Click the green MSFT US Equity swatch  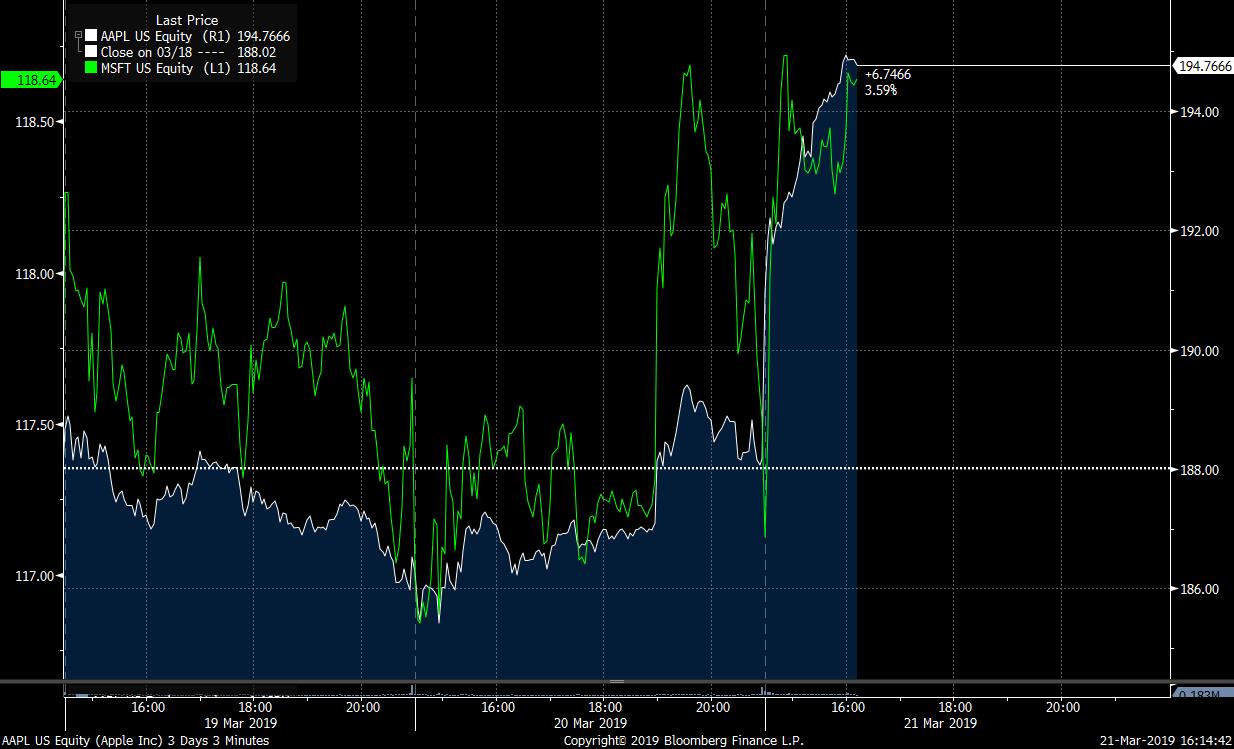click(92, 68)
